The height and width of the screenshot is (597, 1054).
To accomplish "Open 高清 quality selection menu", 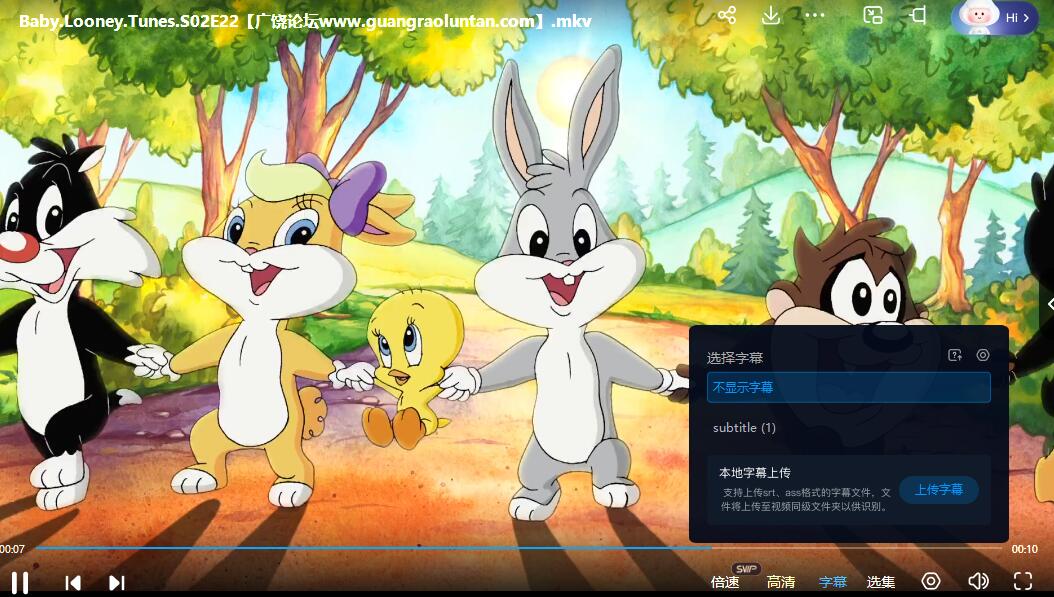I will tap(780, 582).
